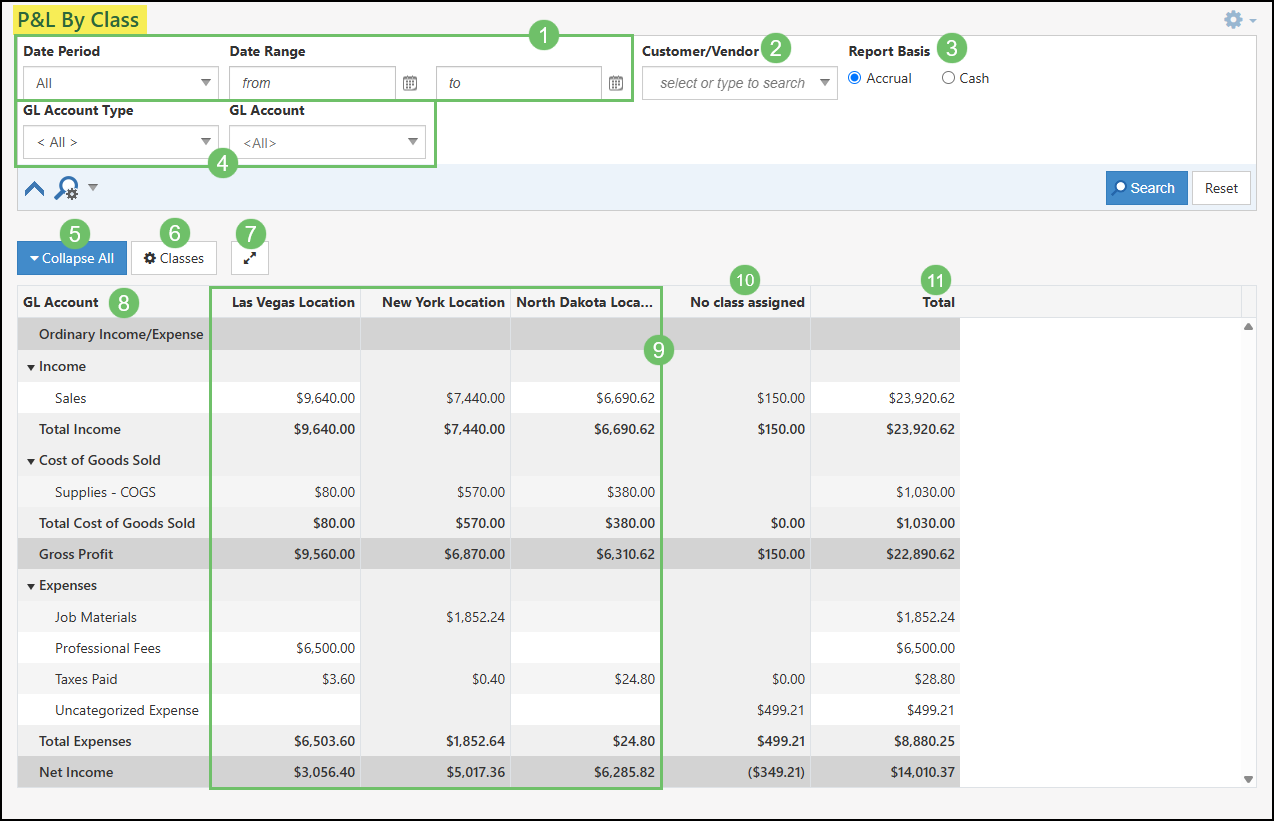
Task: Click Las Vegas Sales amount $9,640.00
Action: [325, 398]
